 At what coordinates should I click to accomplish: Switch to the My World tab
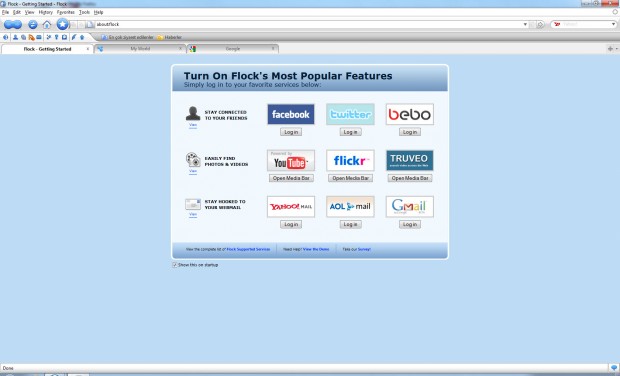coord(140,49)
